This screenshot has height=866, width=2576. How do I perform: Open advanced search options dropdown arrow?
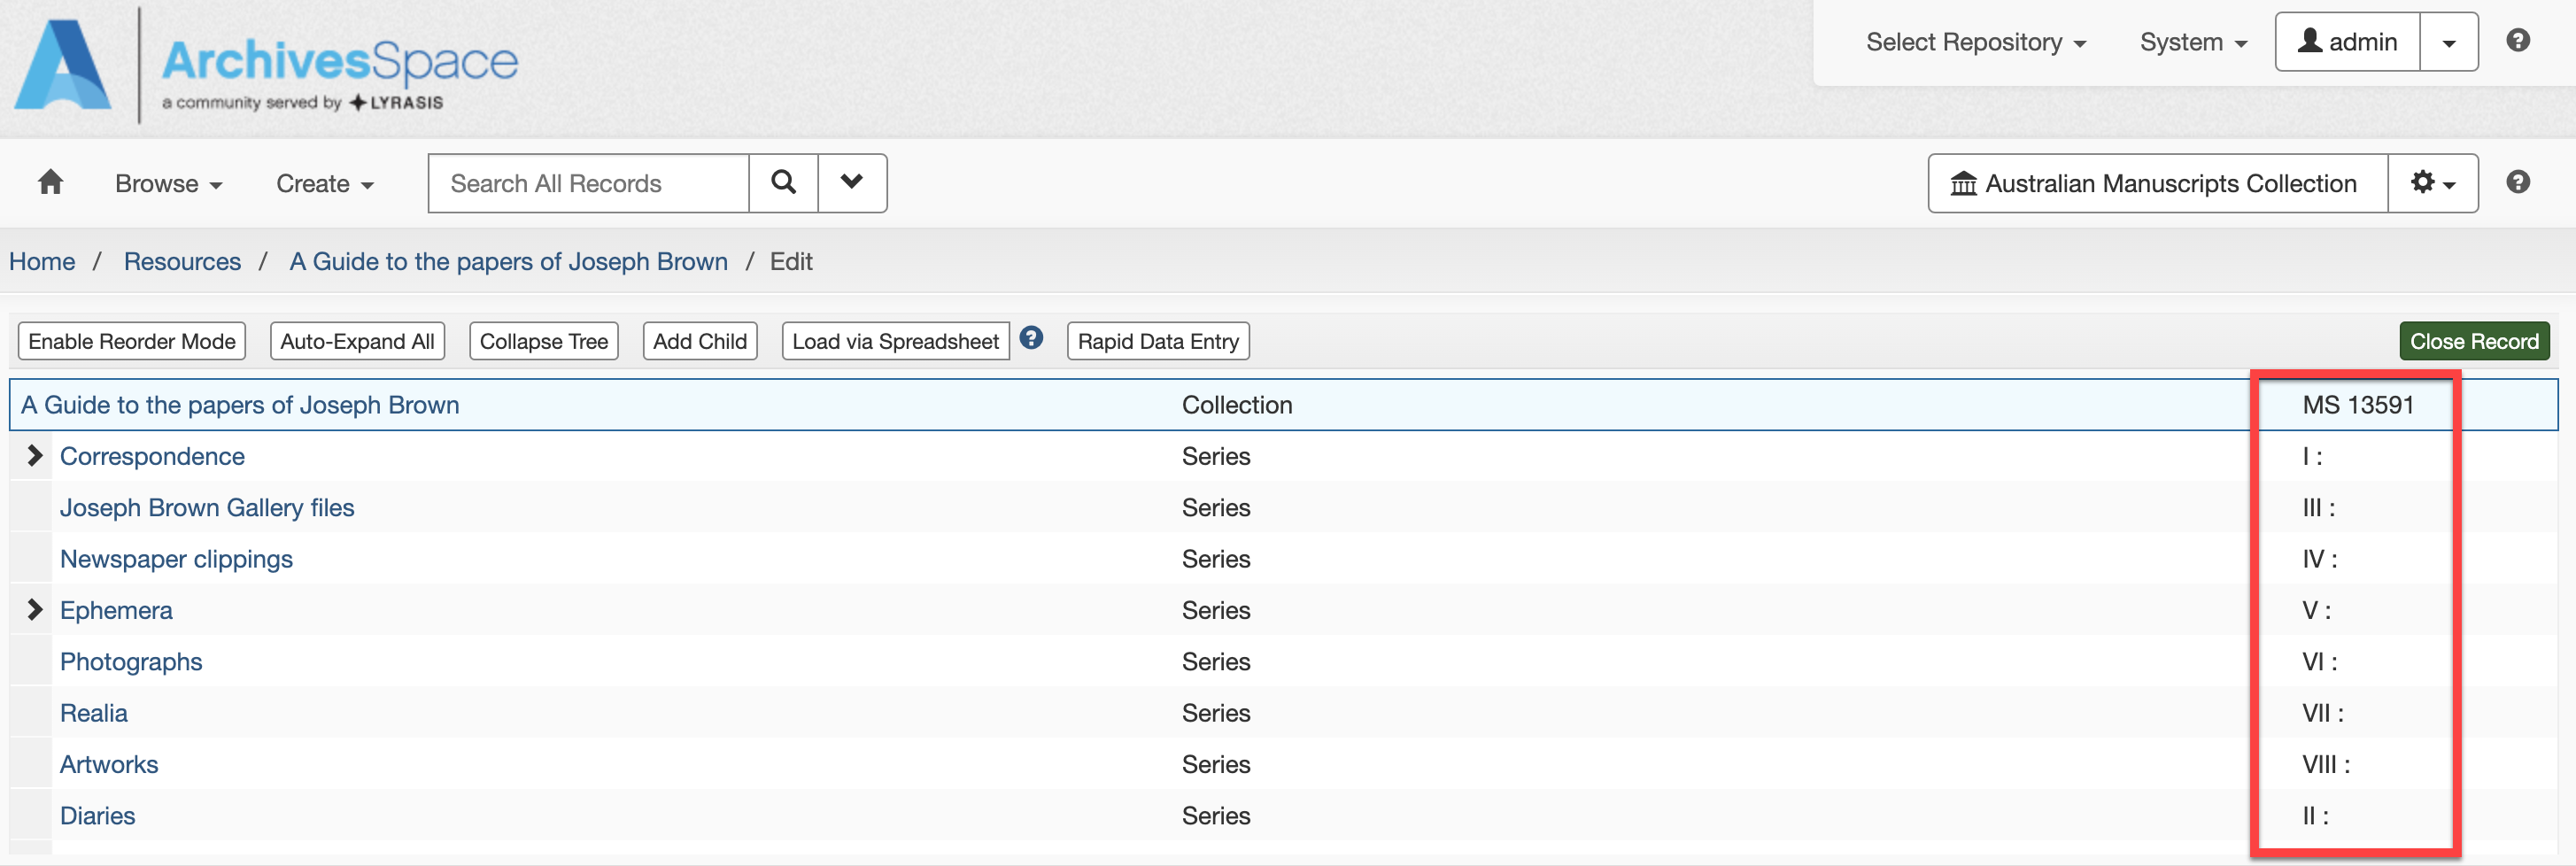point(852,183)
